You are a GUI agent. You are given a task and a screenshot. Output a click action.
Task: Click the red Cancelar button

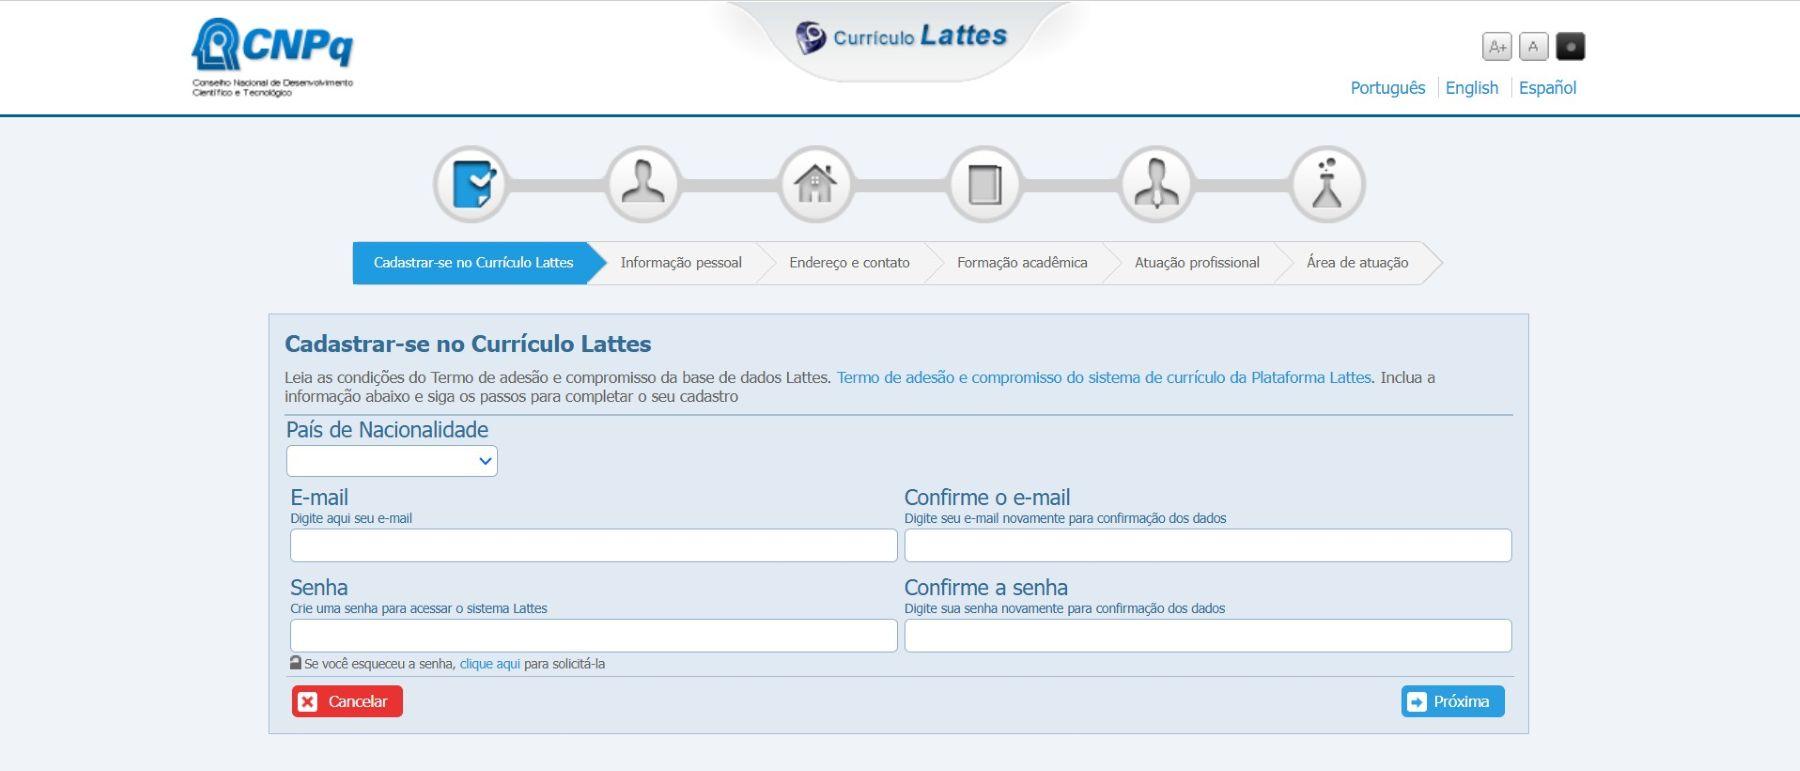(347, 701)
